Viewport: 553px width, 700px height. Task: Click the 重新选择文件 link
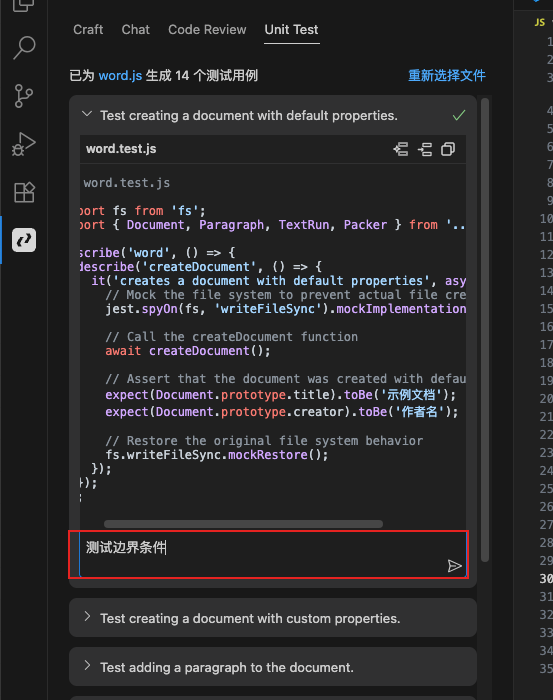(447, 75)
